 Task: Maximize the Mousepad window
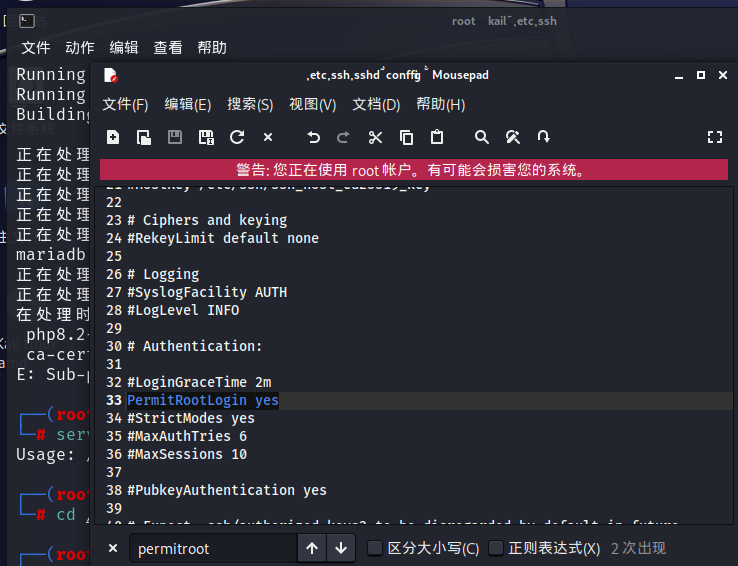point(701,75)
